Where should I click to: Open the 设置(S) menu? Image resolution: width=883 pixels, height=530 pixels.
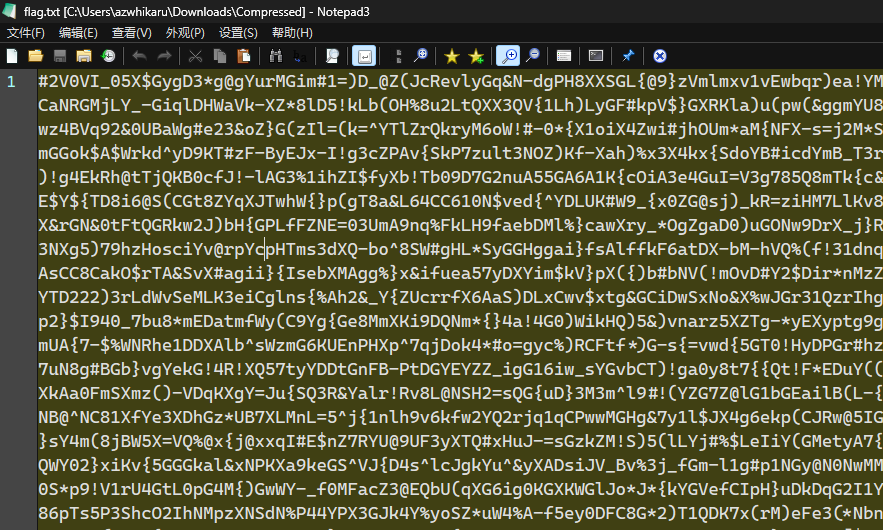[x=238, y=33]
